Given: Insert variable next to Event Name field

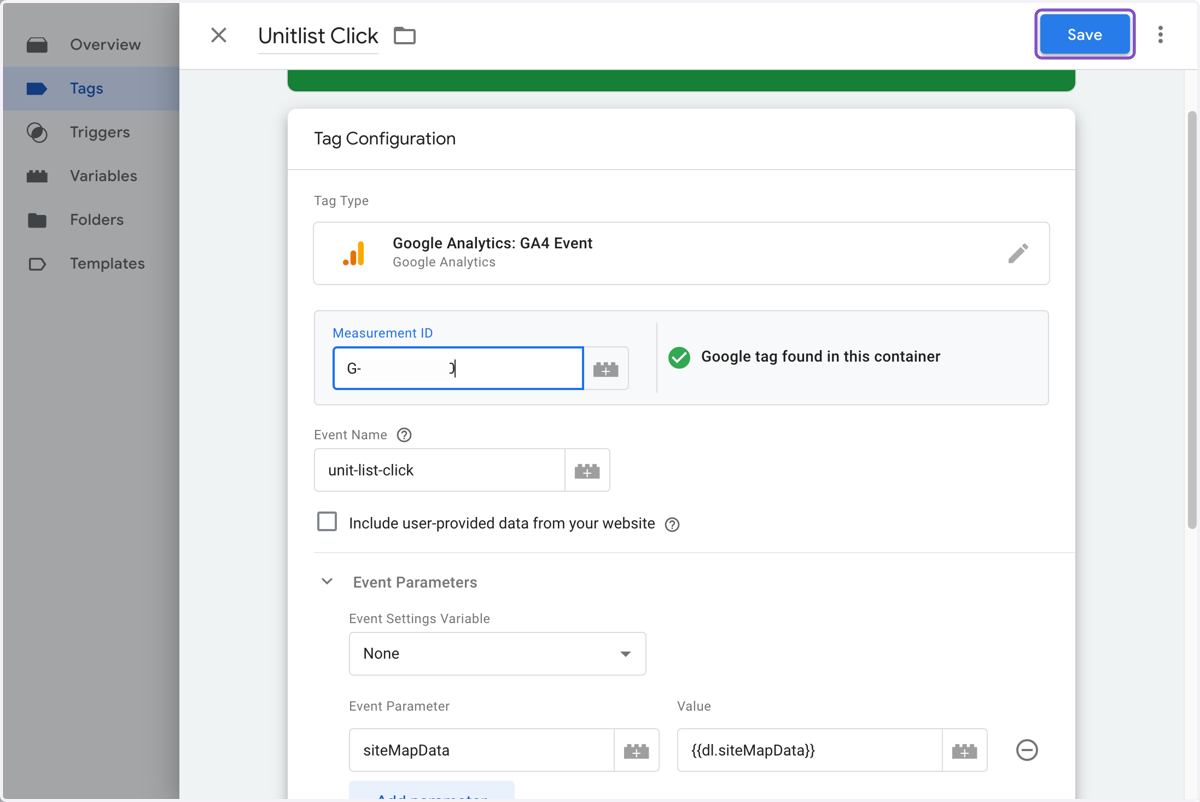Looking at the screenshot, I should click(x=587, y=470).
